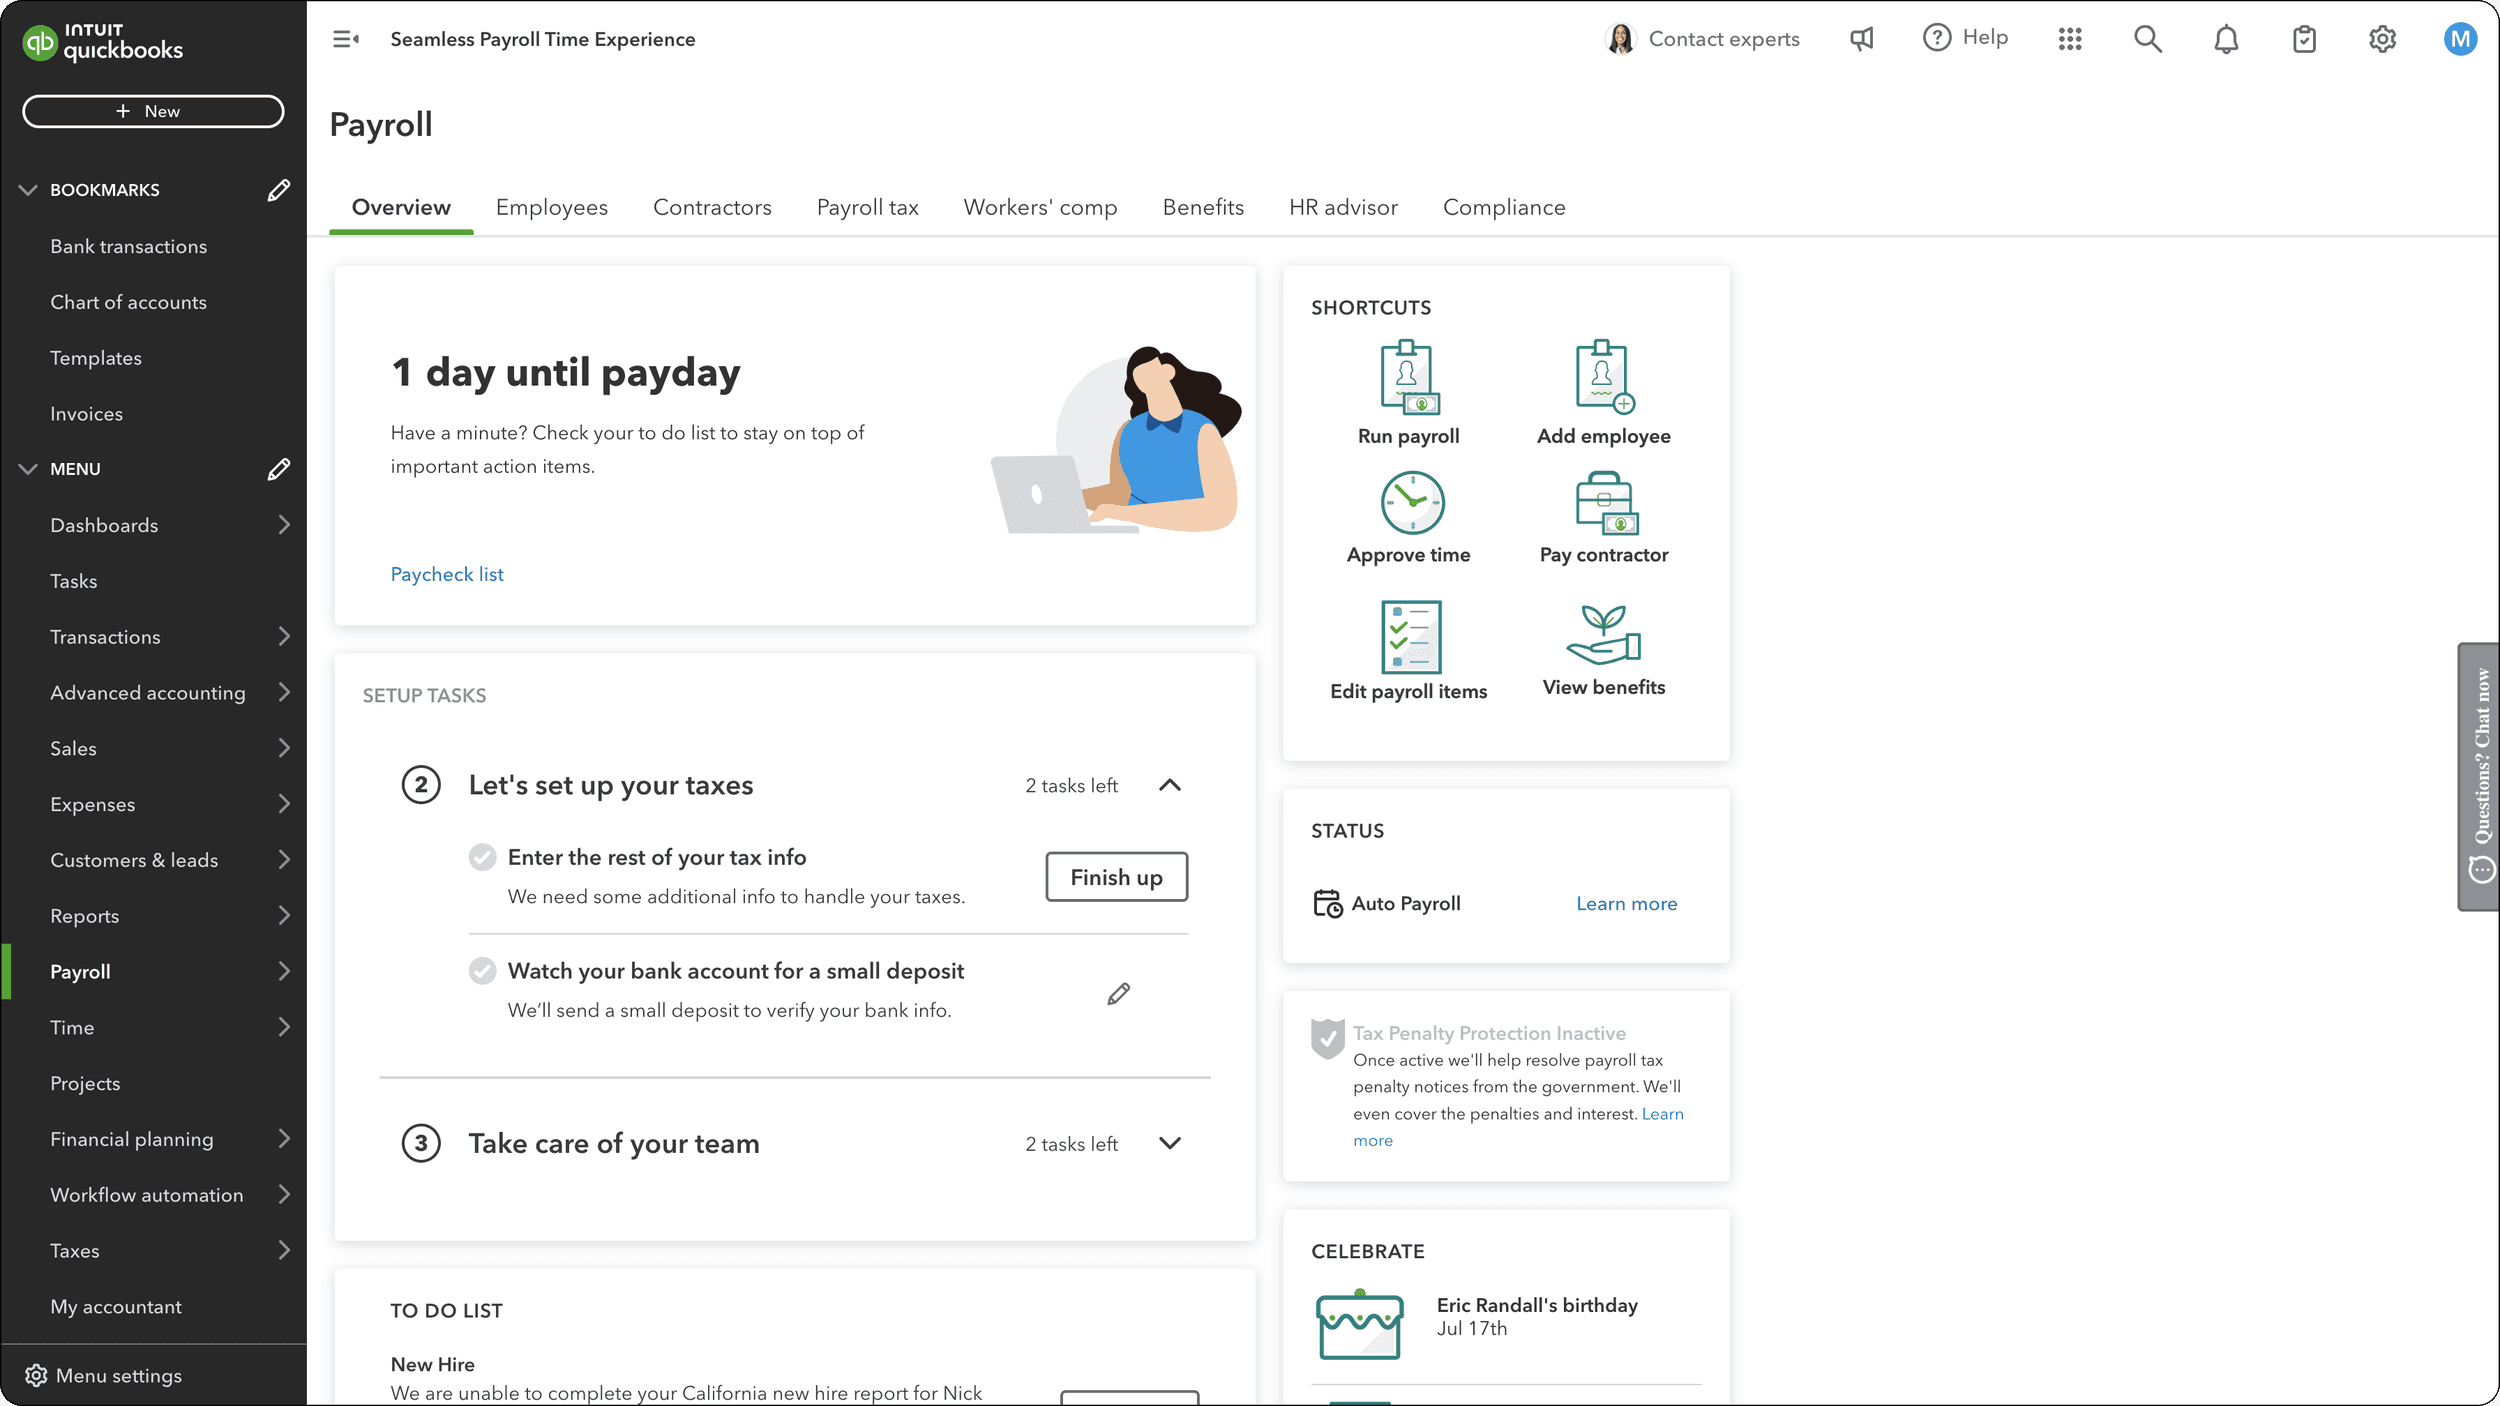Click the Run payroll shortcut icon
The height and width of the screenshot is (1406, 2500).
(1408, 378)
